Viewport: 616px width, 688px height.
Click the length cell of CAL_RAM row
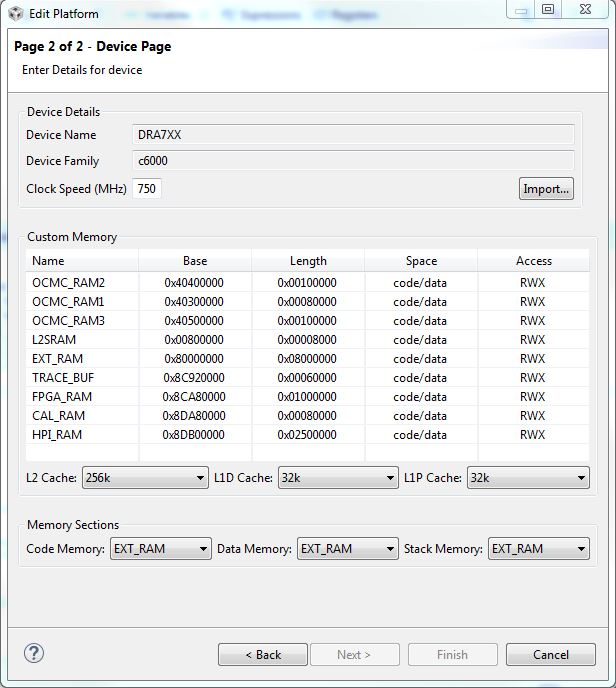pyautogui.click(x=307, y=416)
